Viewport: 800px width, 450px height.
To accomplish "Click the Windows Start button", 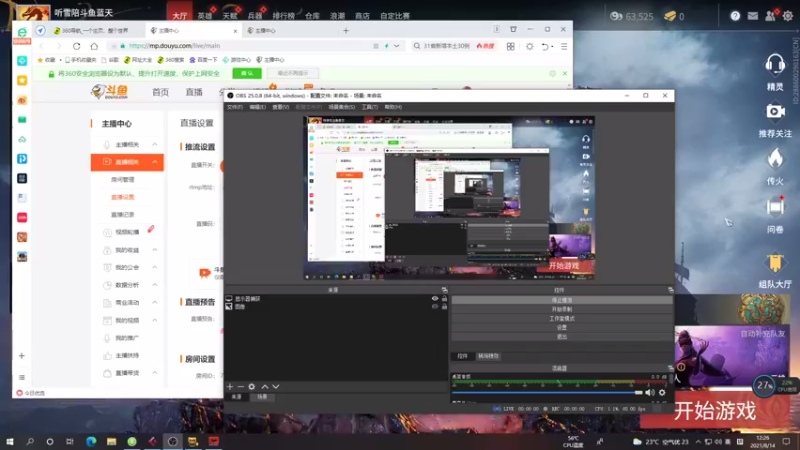I will click(10, 441).
